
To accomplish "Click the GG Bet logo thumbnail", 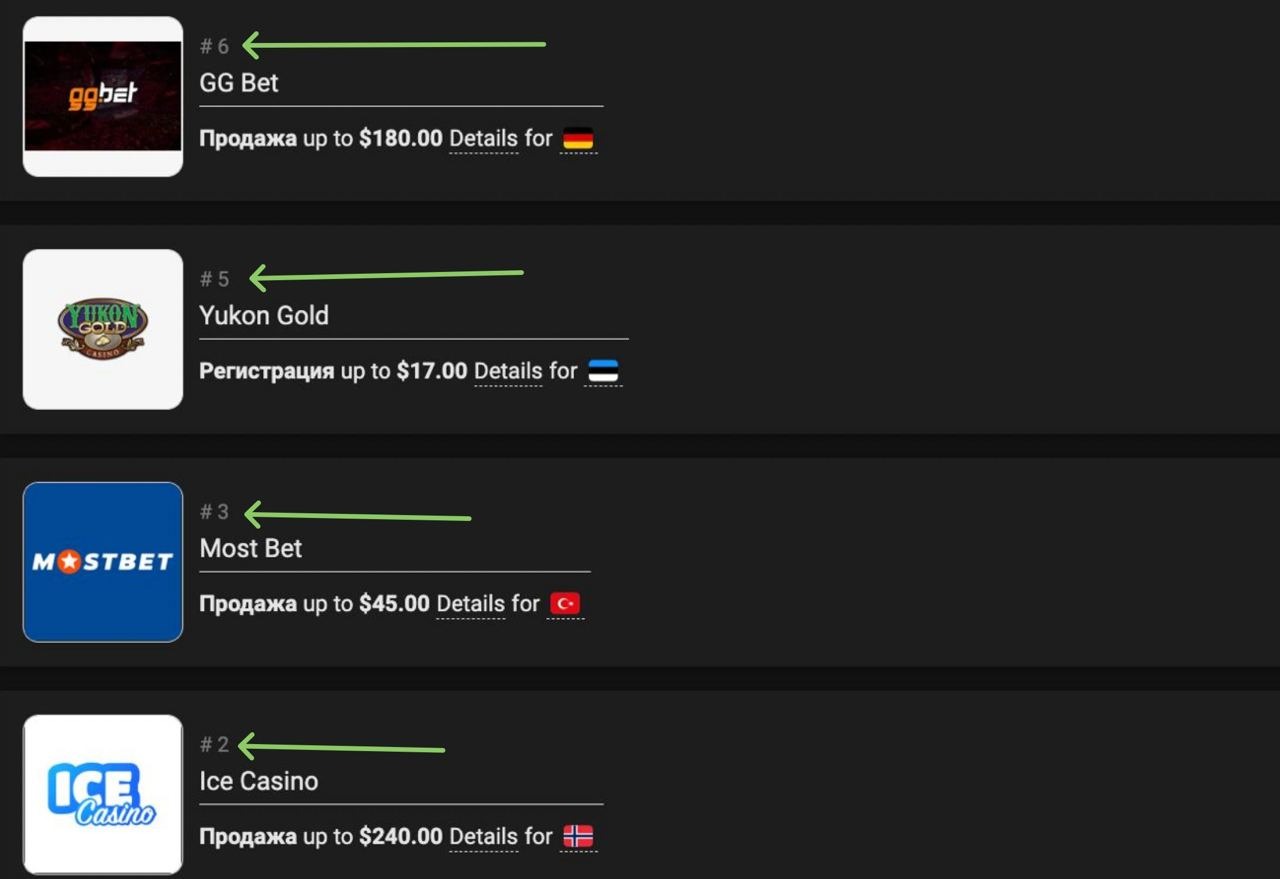I will [103, 96].
